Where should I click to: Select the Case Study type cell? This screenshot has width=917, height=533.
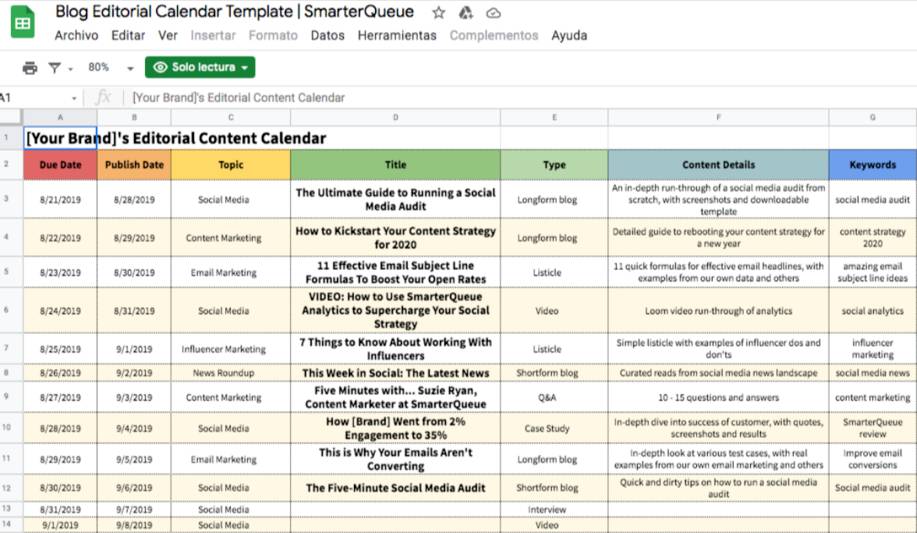554,428
